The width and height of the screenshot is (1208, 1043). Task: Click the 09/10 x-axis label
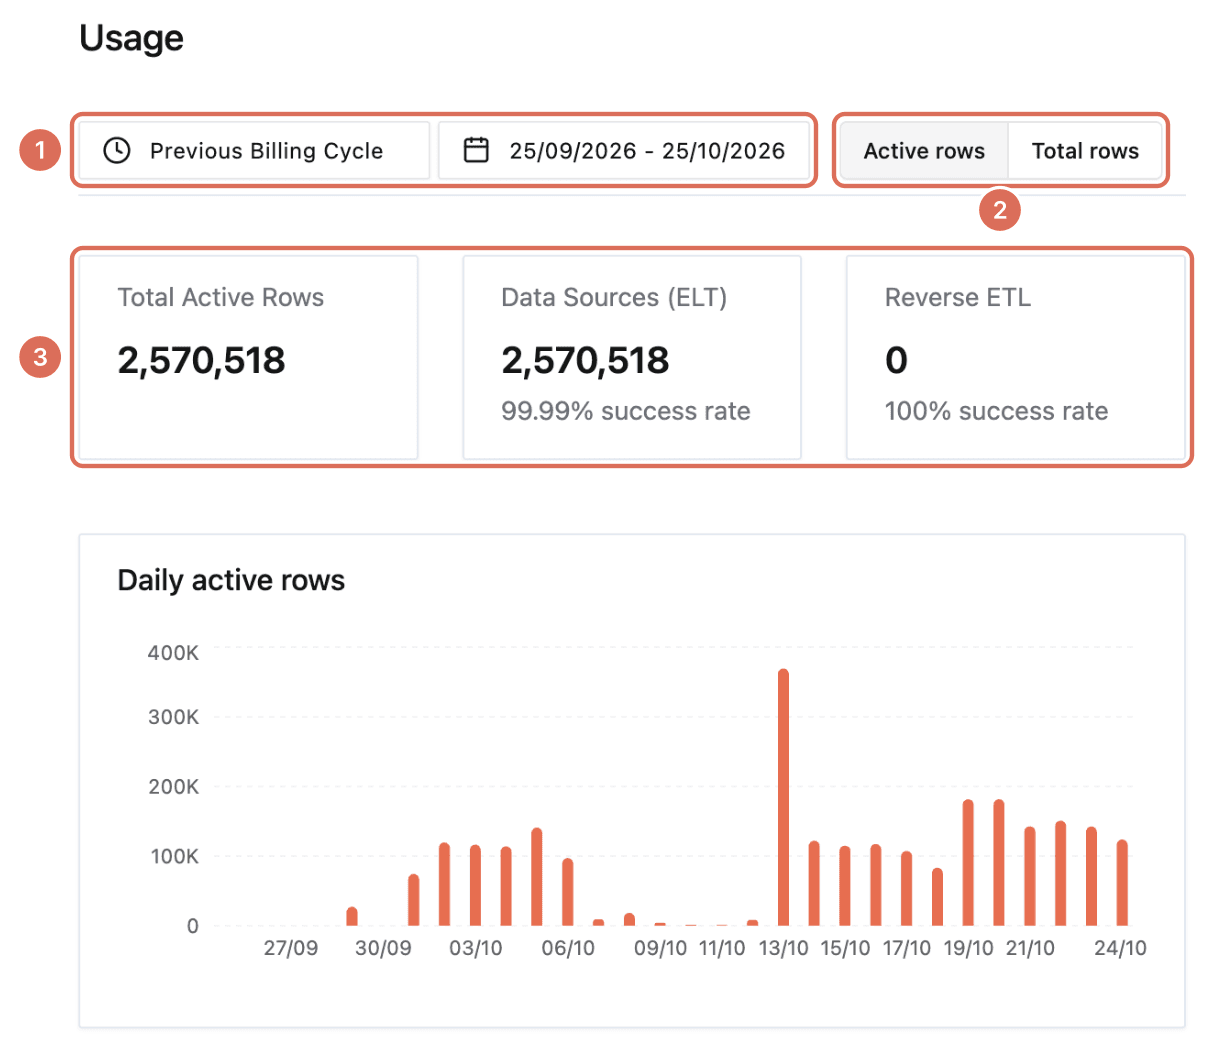(x=660, y=948)
